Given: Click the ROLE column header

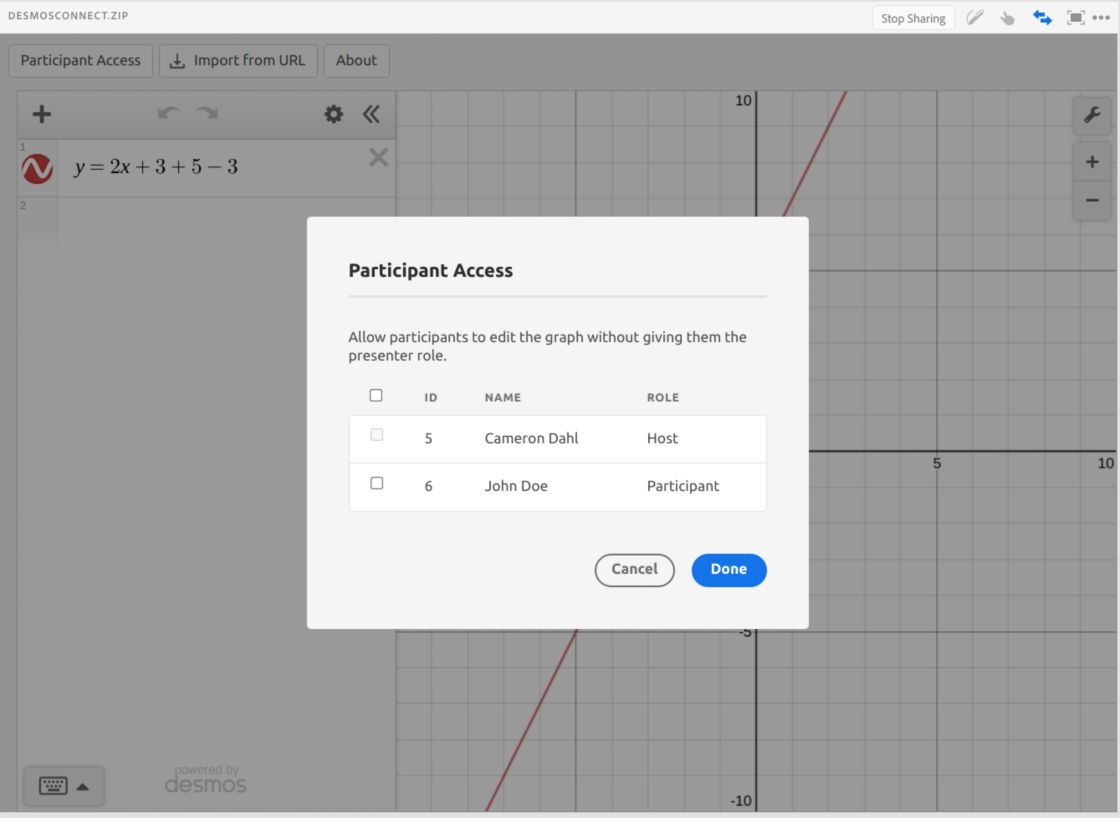Looking at the screenshot, I should click(663, 397).
